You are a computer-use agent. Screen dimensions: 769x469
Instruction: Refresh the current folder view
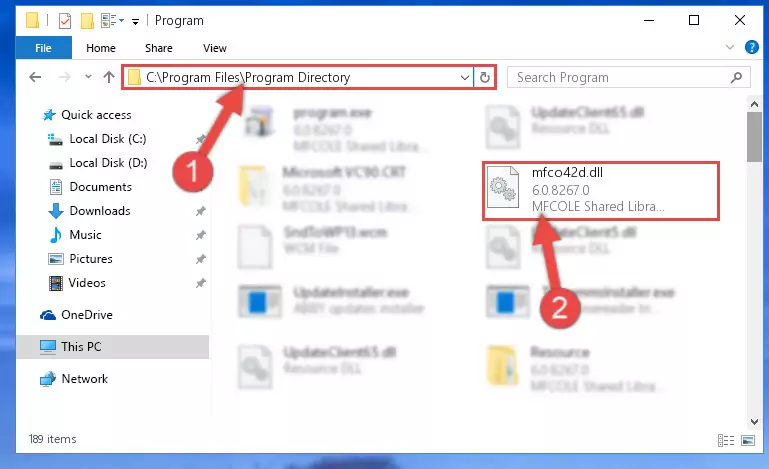485,78
